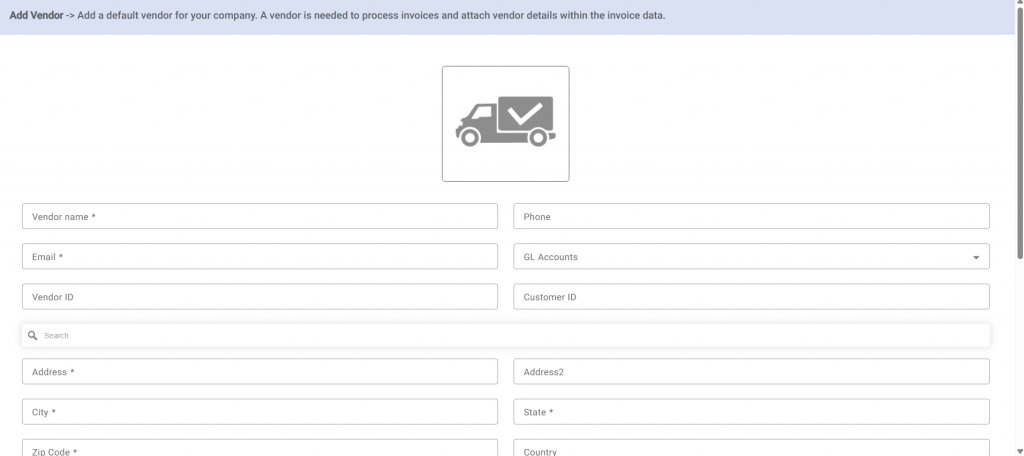Select the Zip Code field
Image resolution: width=1024 pixels, height=456 pixels.
pyautogui.click(x=260, y=449)
